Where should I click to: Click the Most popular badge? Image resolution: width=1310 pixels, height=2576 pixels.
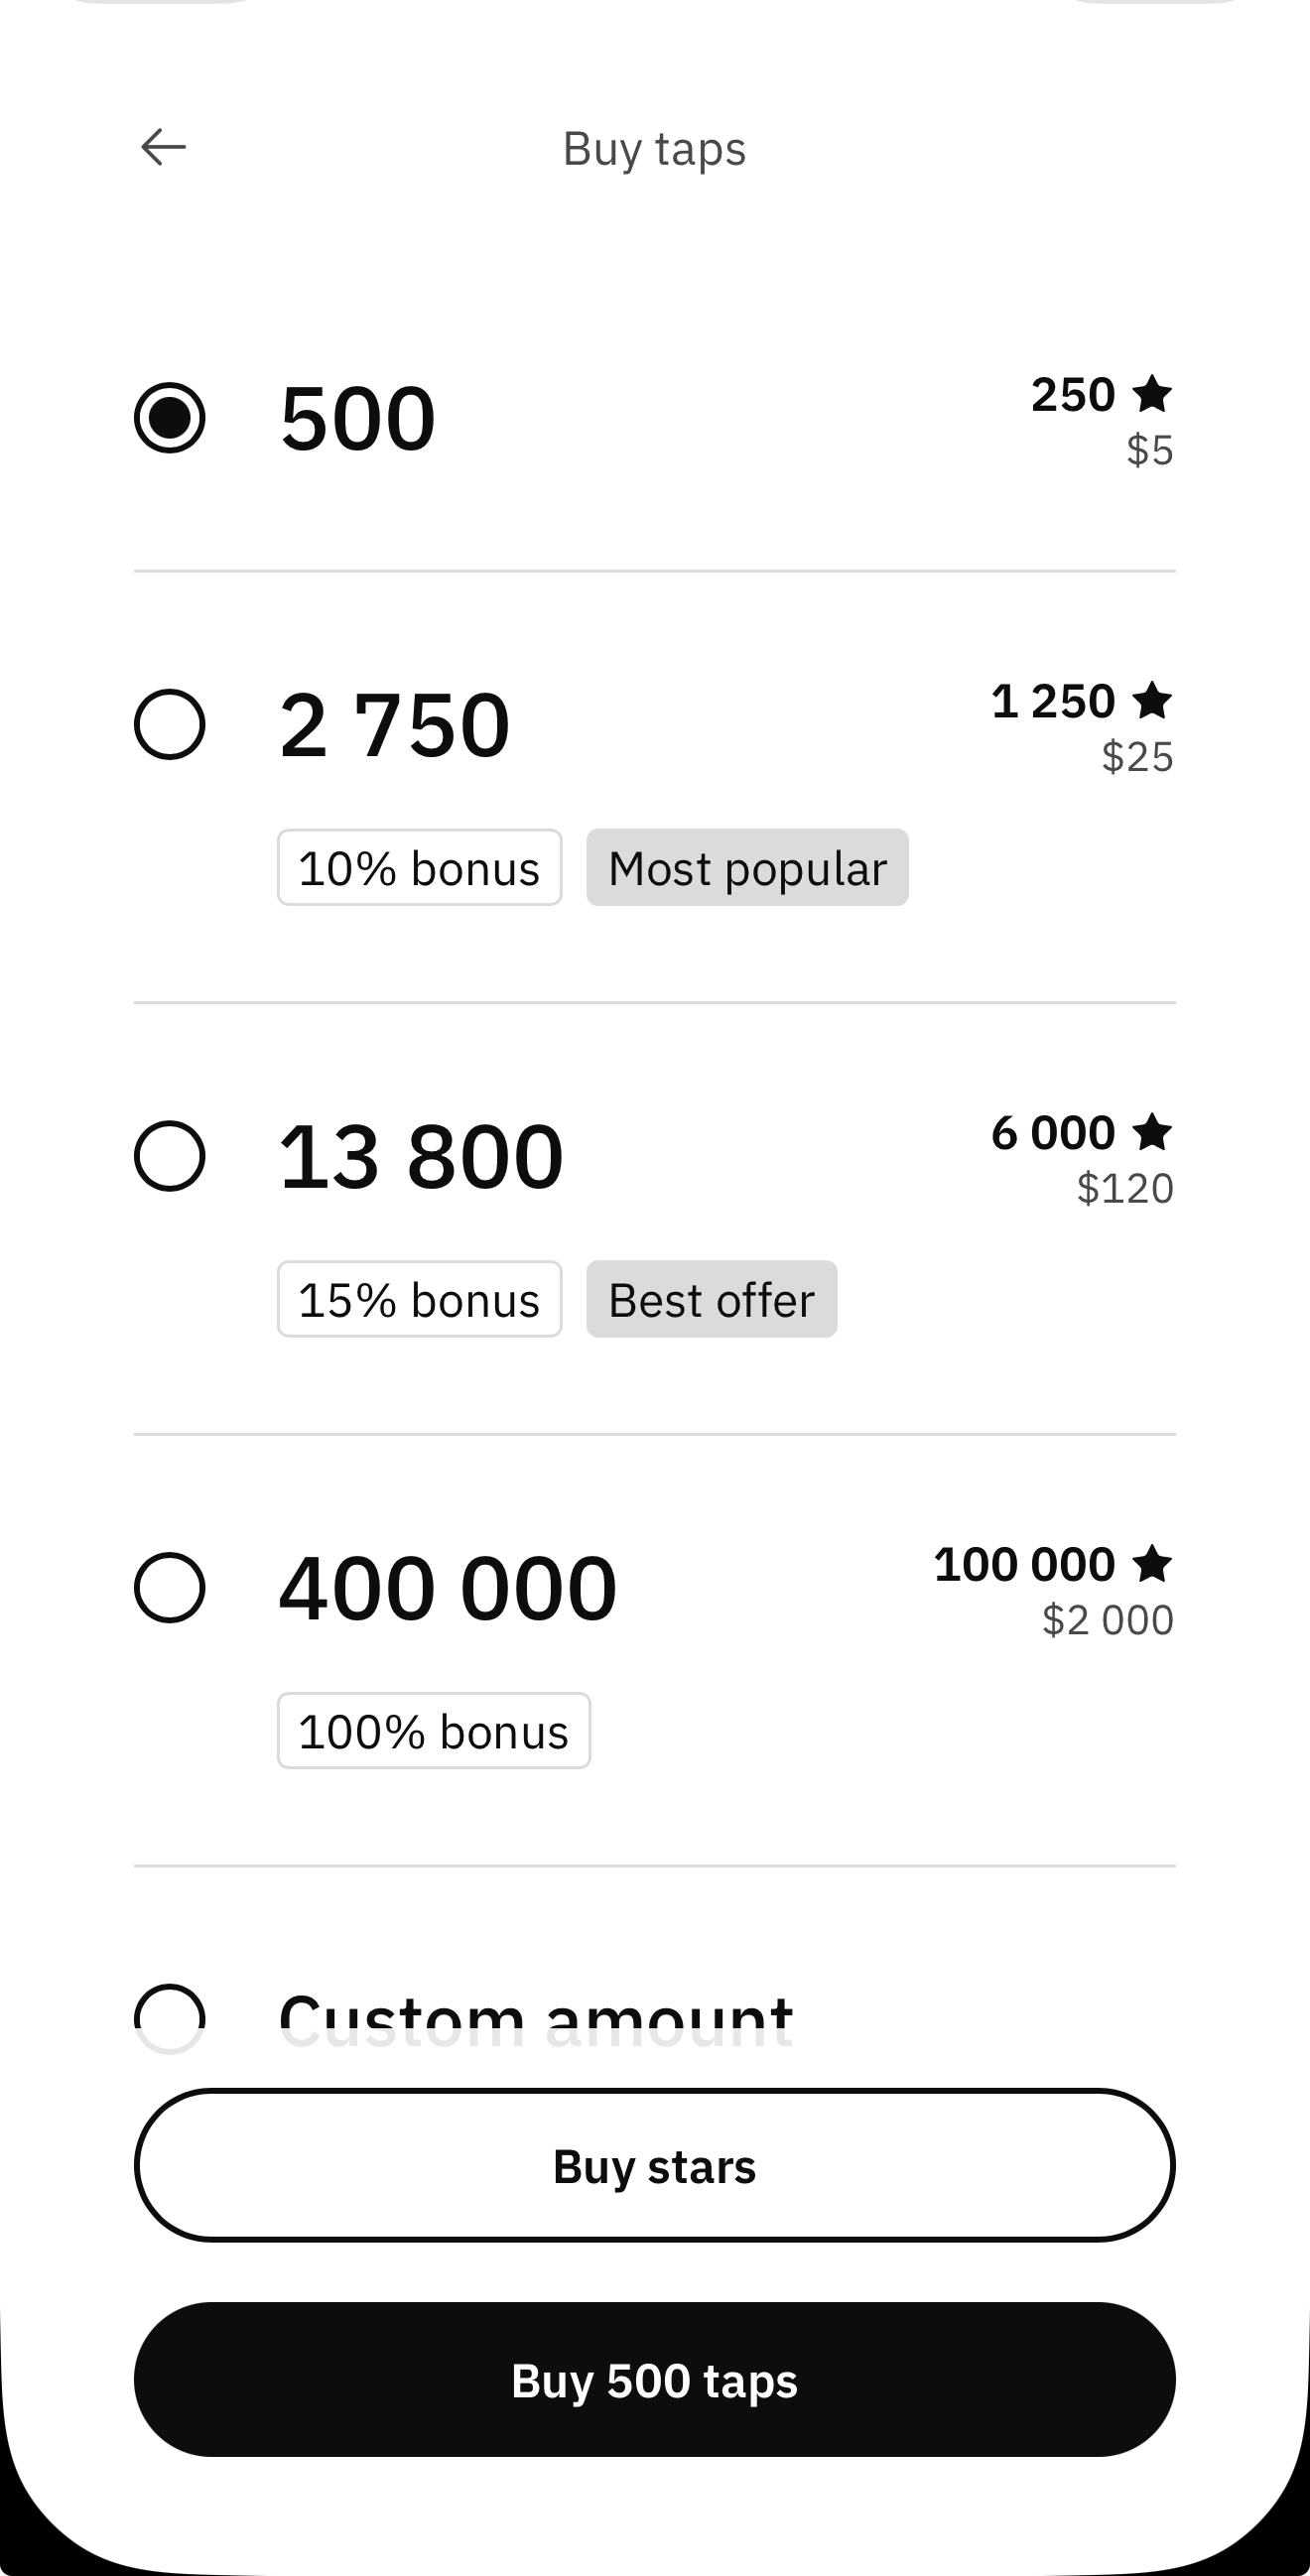pos(747,867)
